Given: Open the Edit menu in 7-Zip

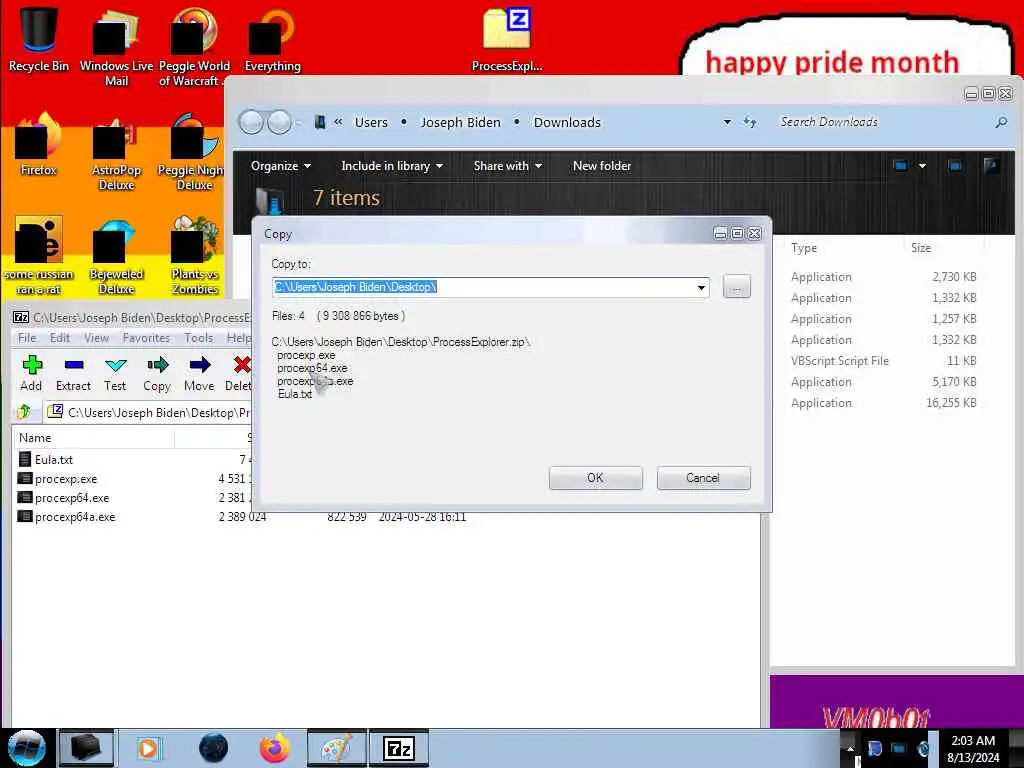Looking at the screenshot, I should coord(59,338).
